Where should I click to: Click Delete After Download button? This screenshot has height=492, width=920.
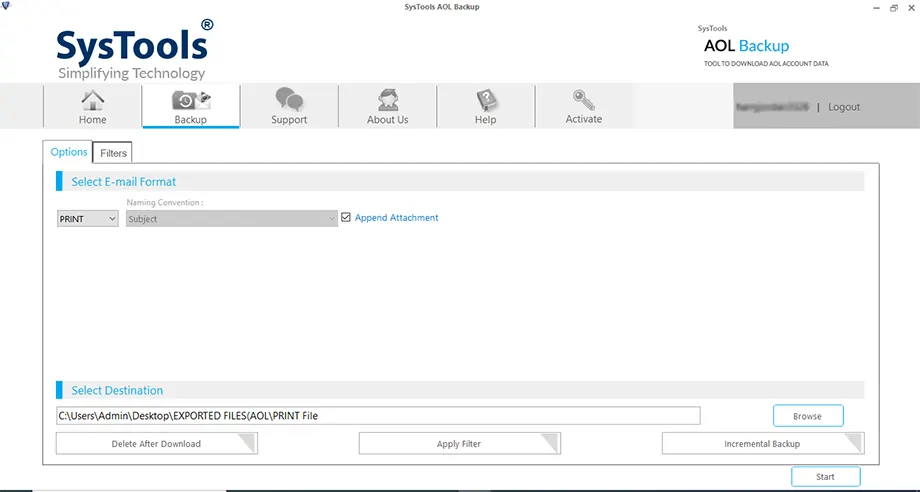click(x=157, y=443)
